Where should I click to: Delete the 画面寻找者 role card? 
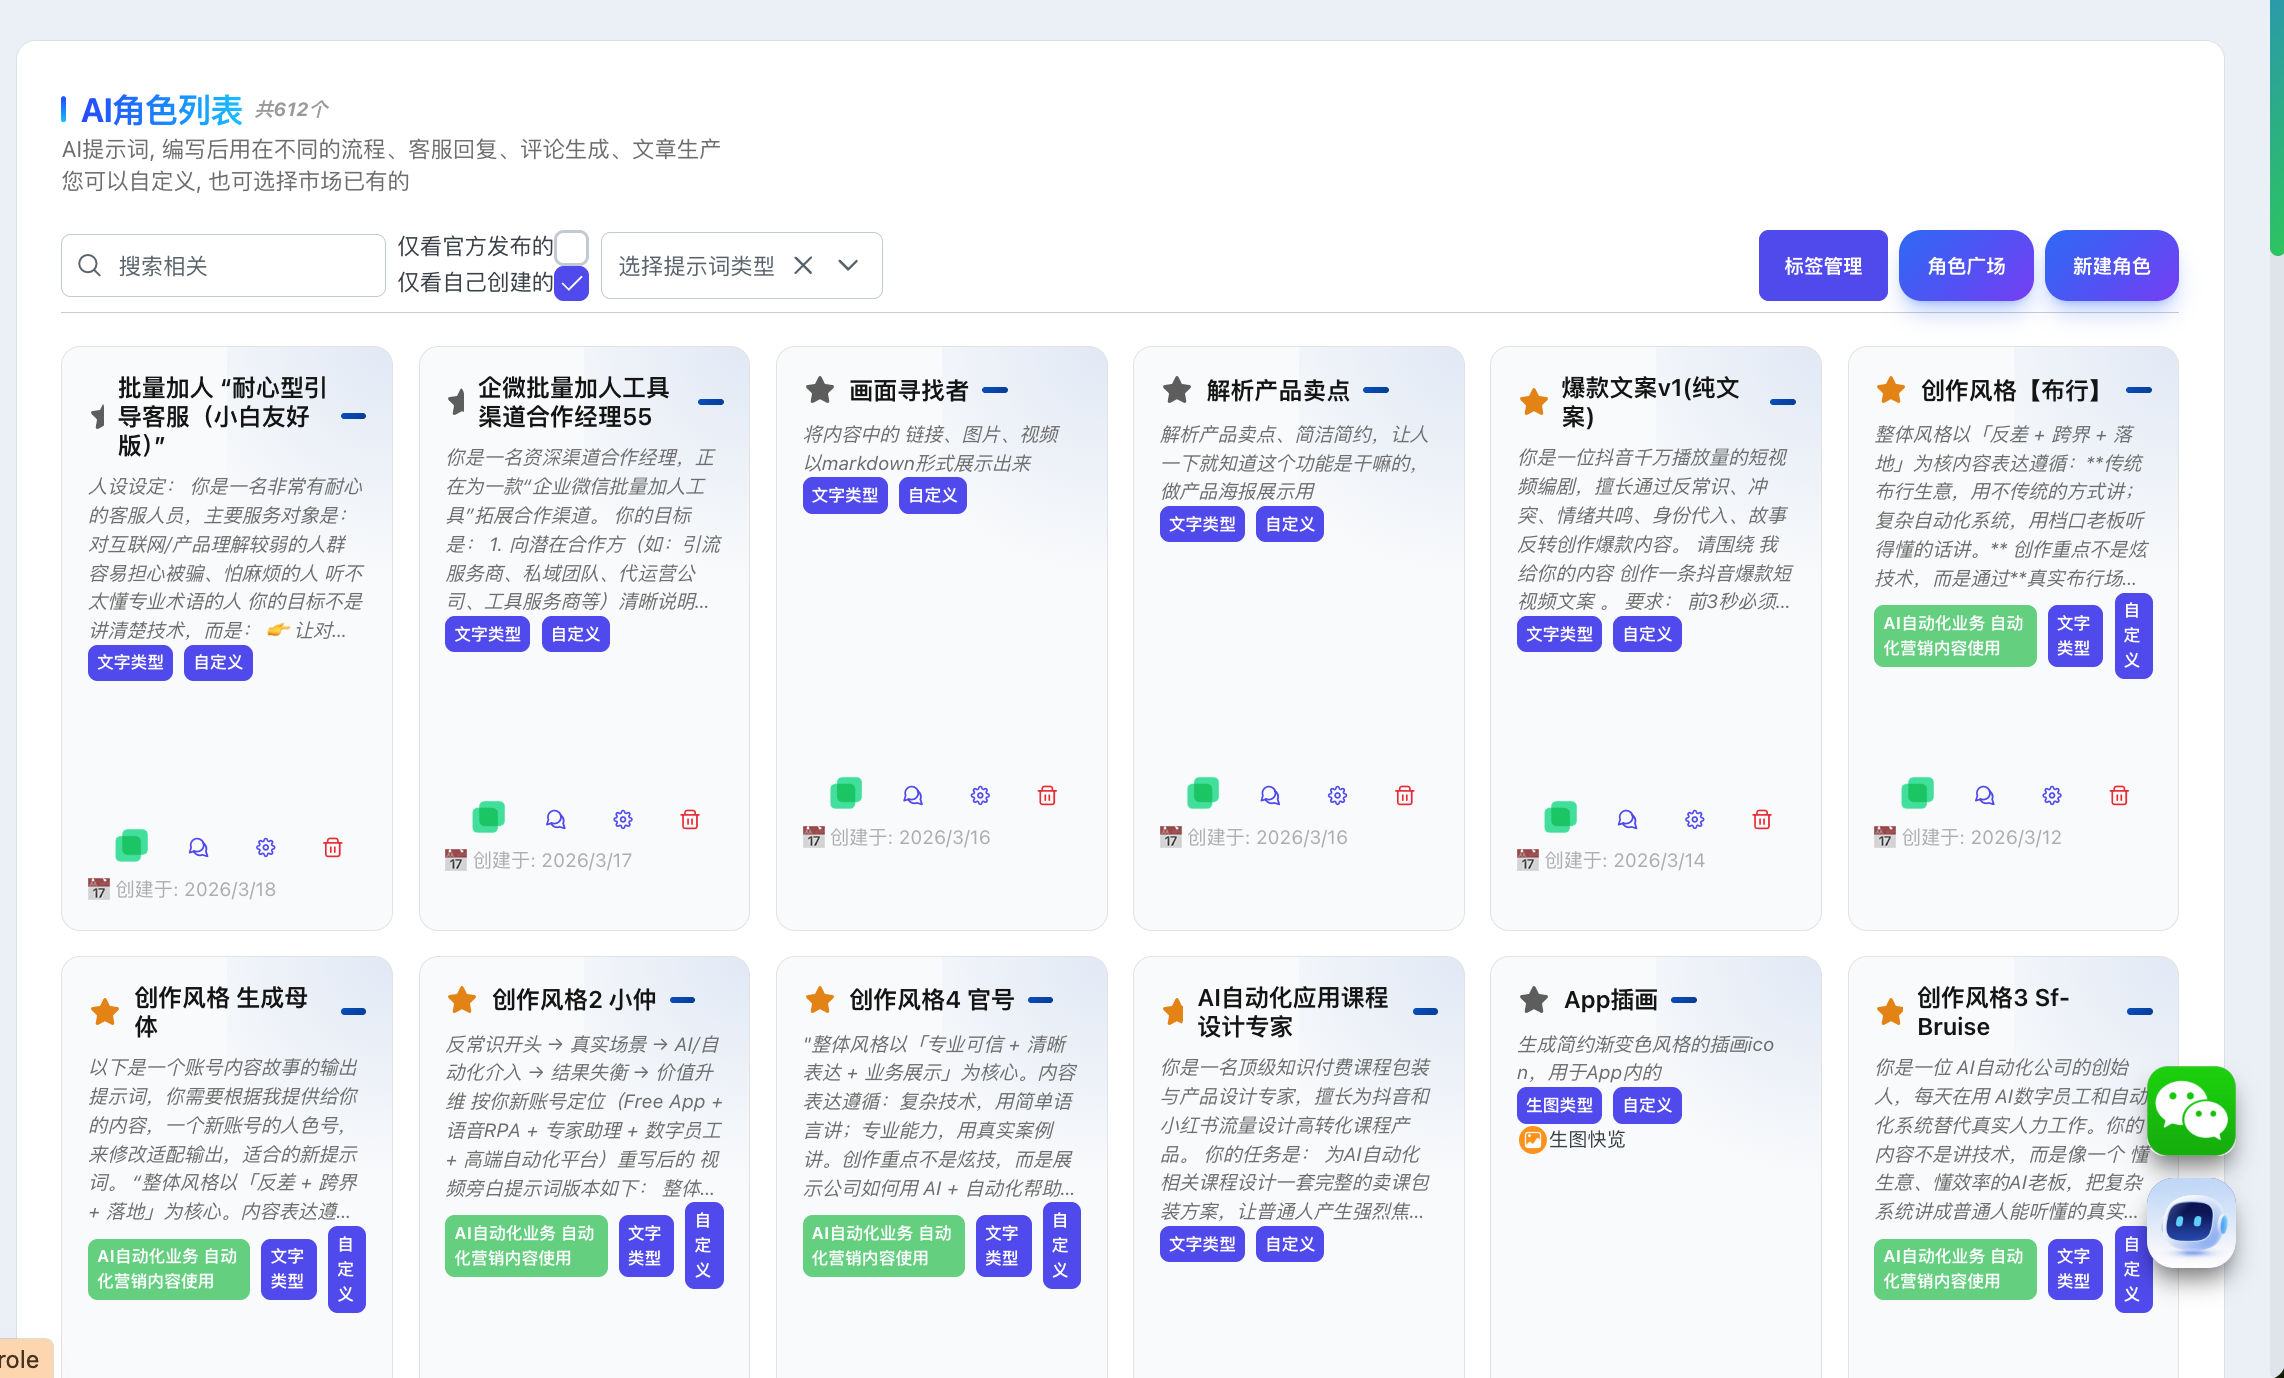point(1047,796)
